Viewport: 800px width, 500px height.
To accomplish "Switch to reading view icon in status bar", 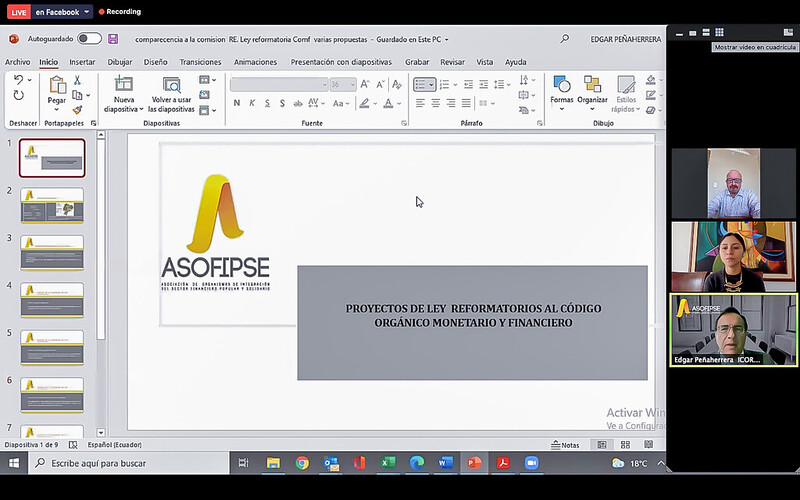I will pos(648,445).
